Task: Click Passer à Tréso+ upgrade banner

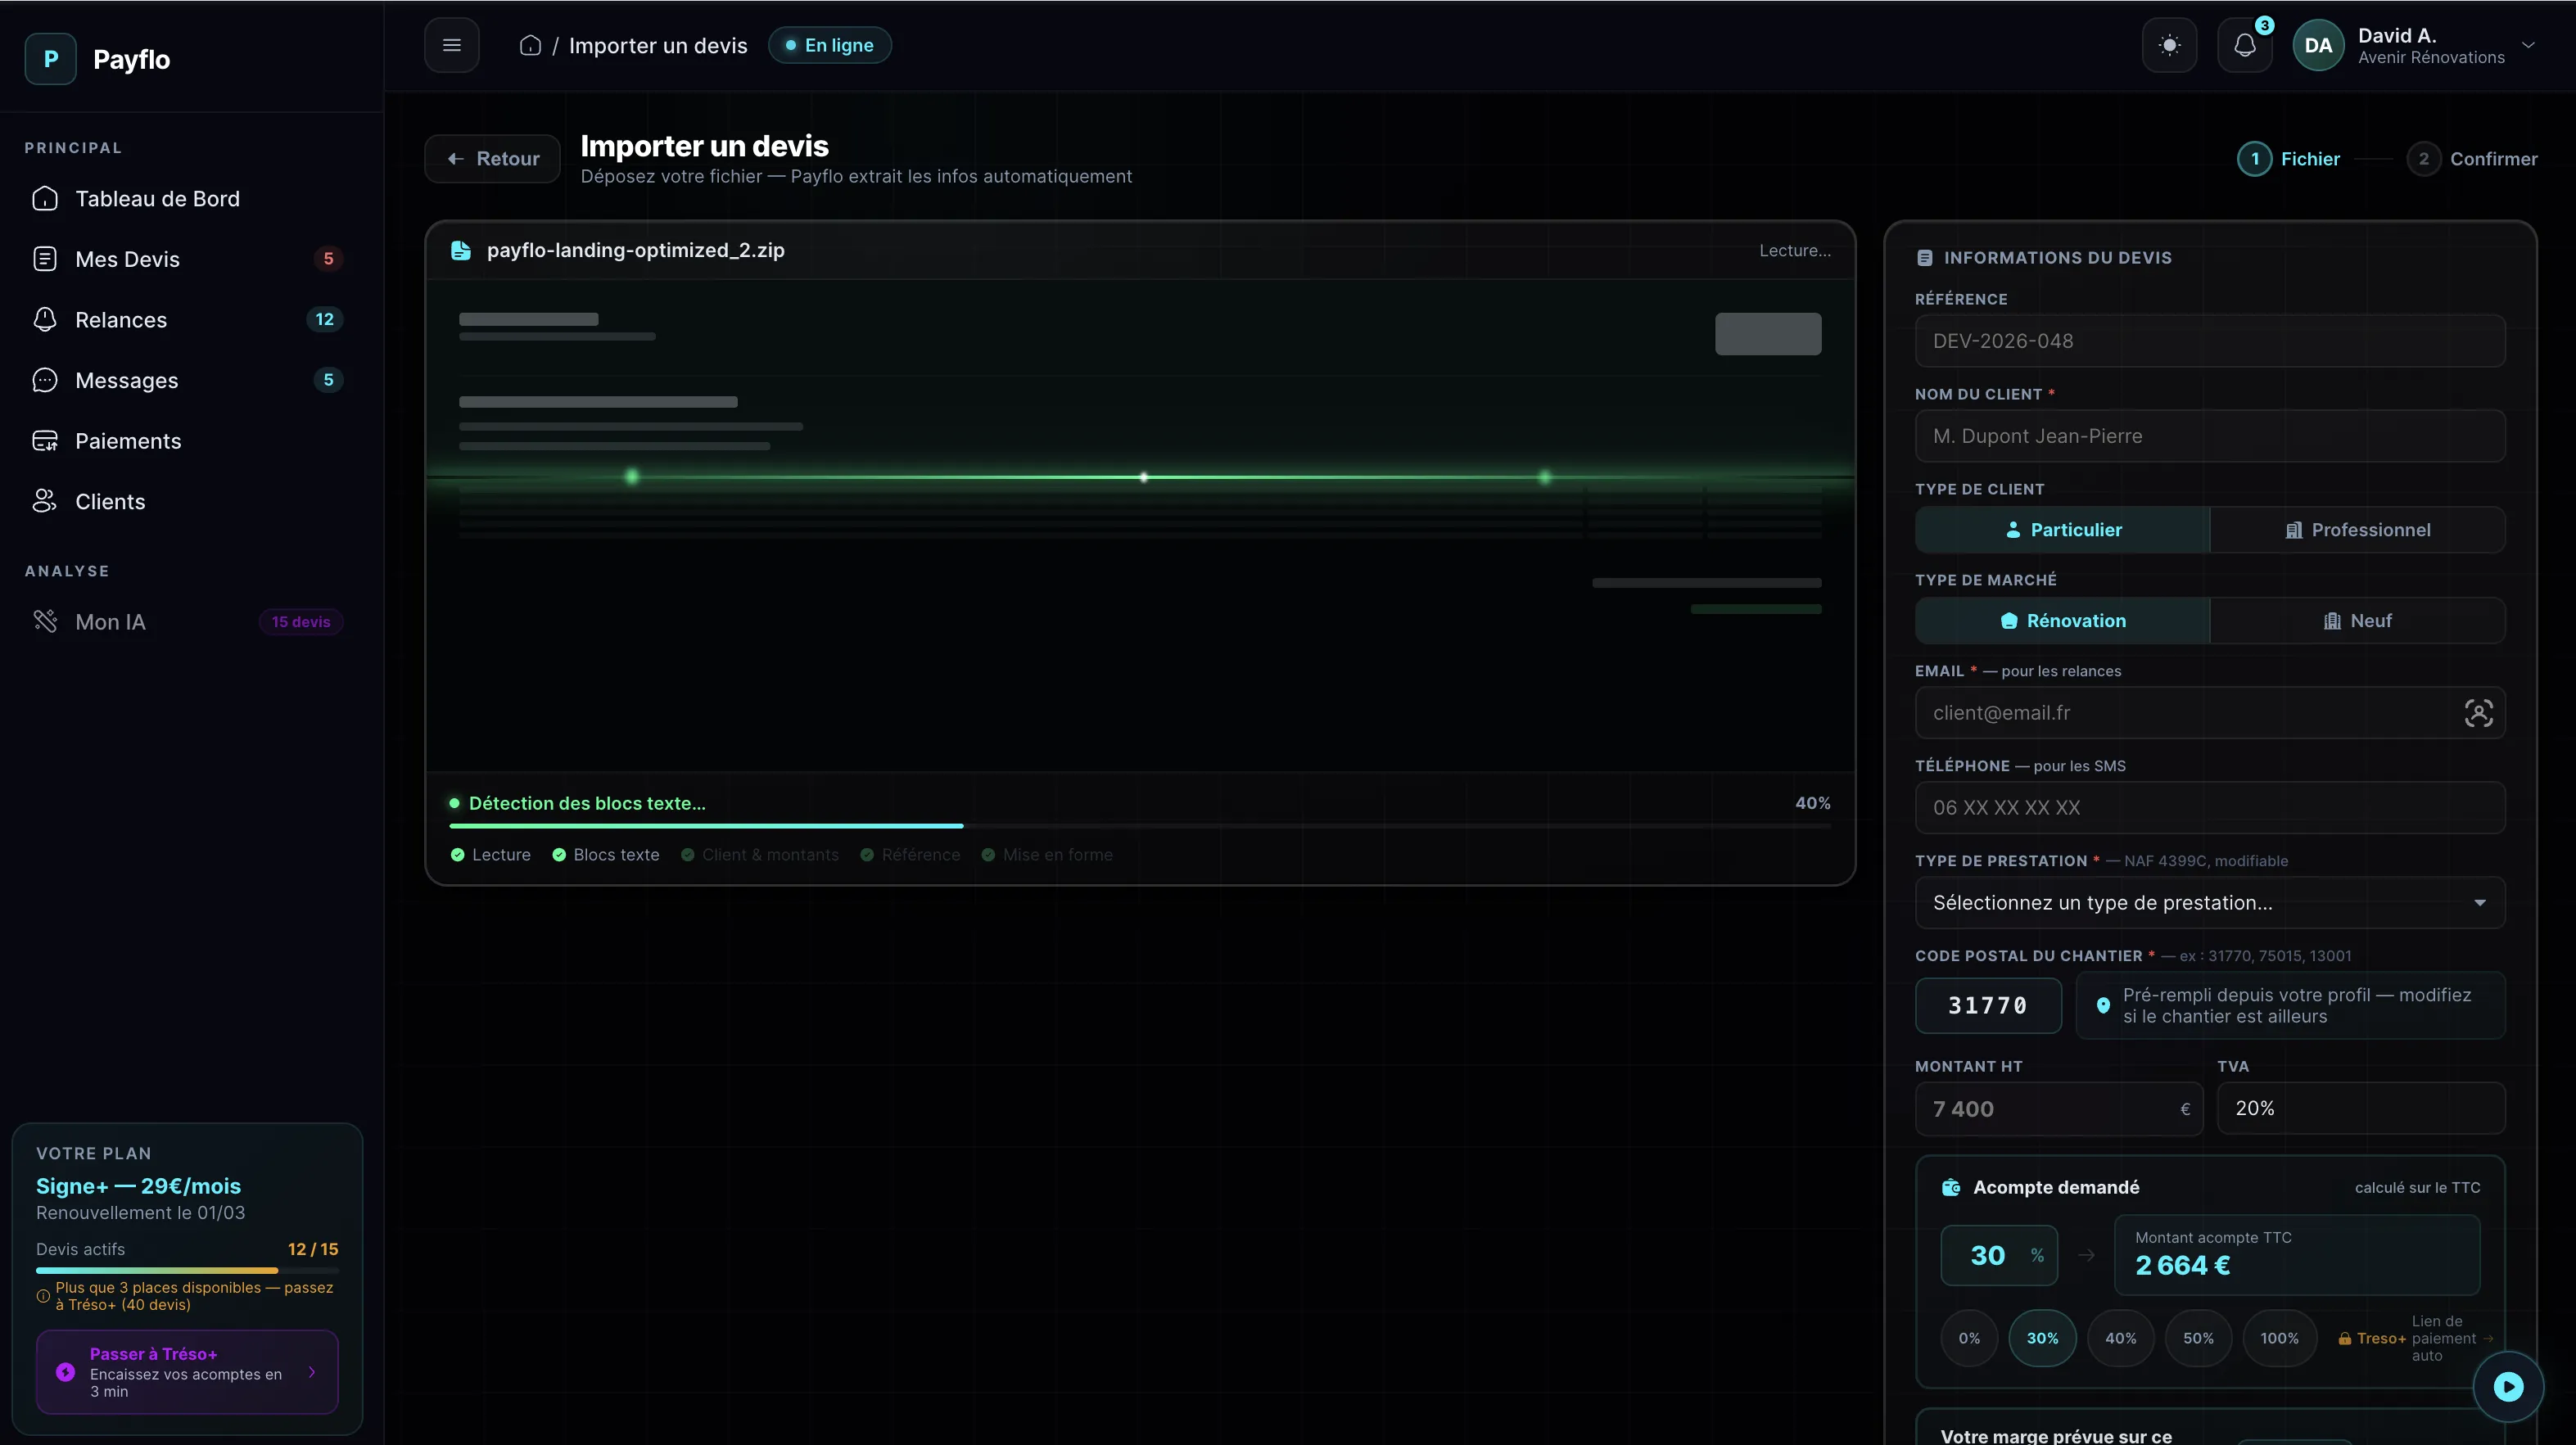Action: point(187,1371)
